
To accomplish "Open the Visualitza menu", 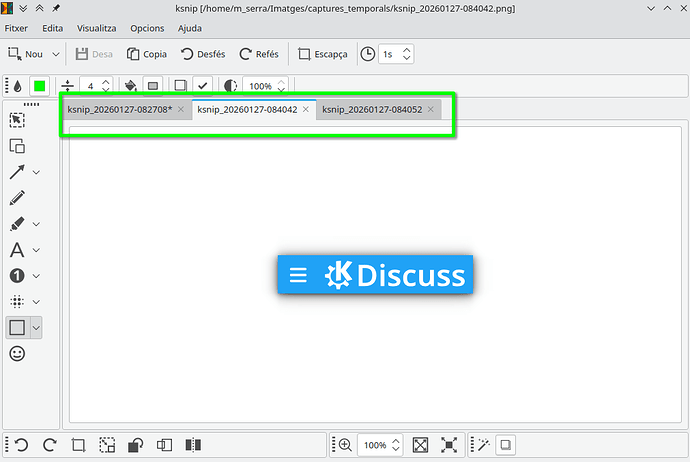I will [95, 28].
